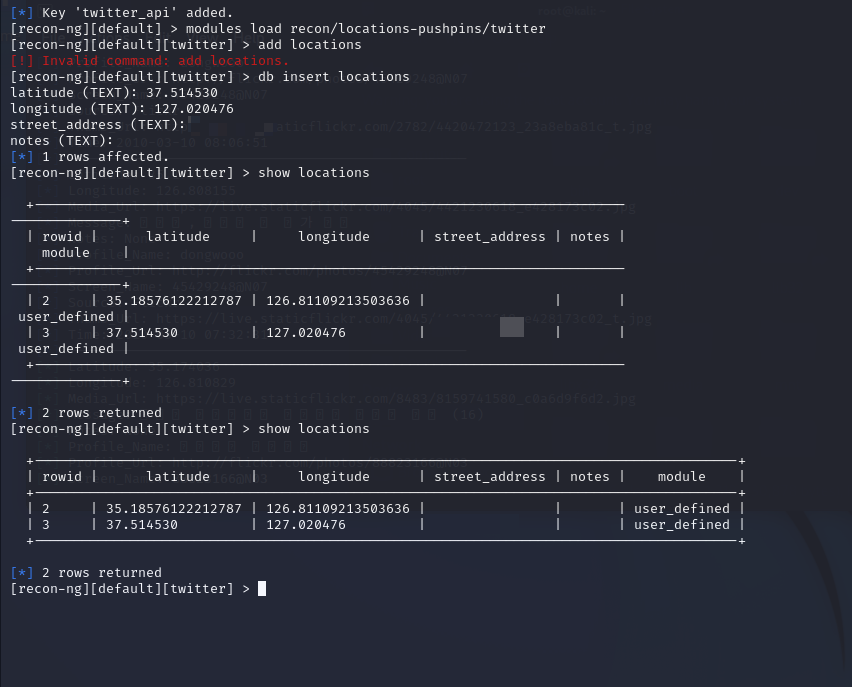This screenshot has height=687, width=852.
Task: Click 'street_address' header in first table
Action: click(490, 237)
